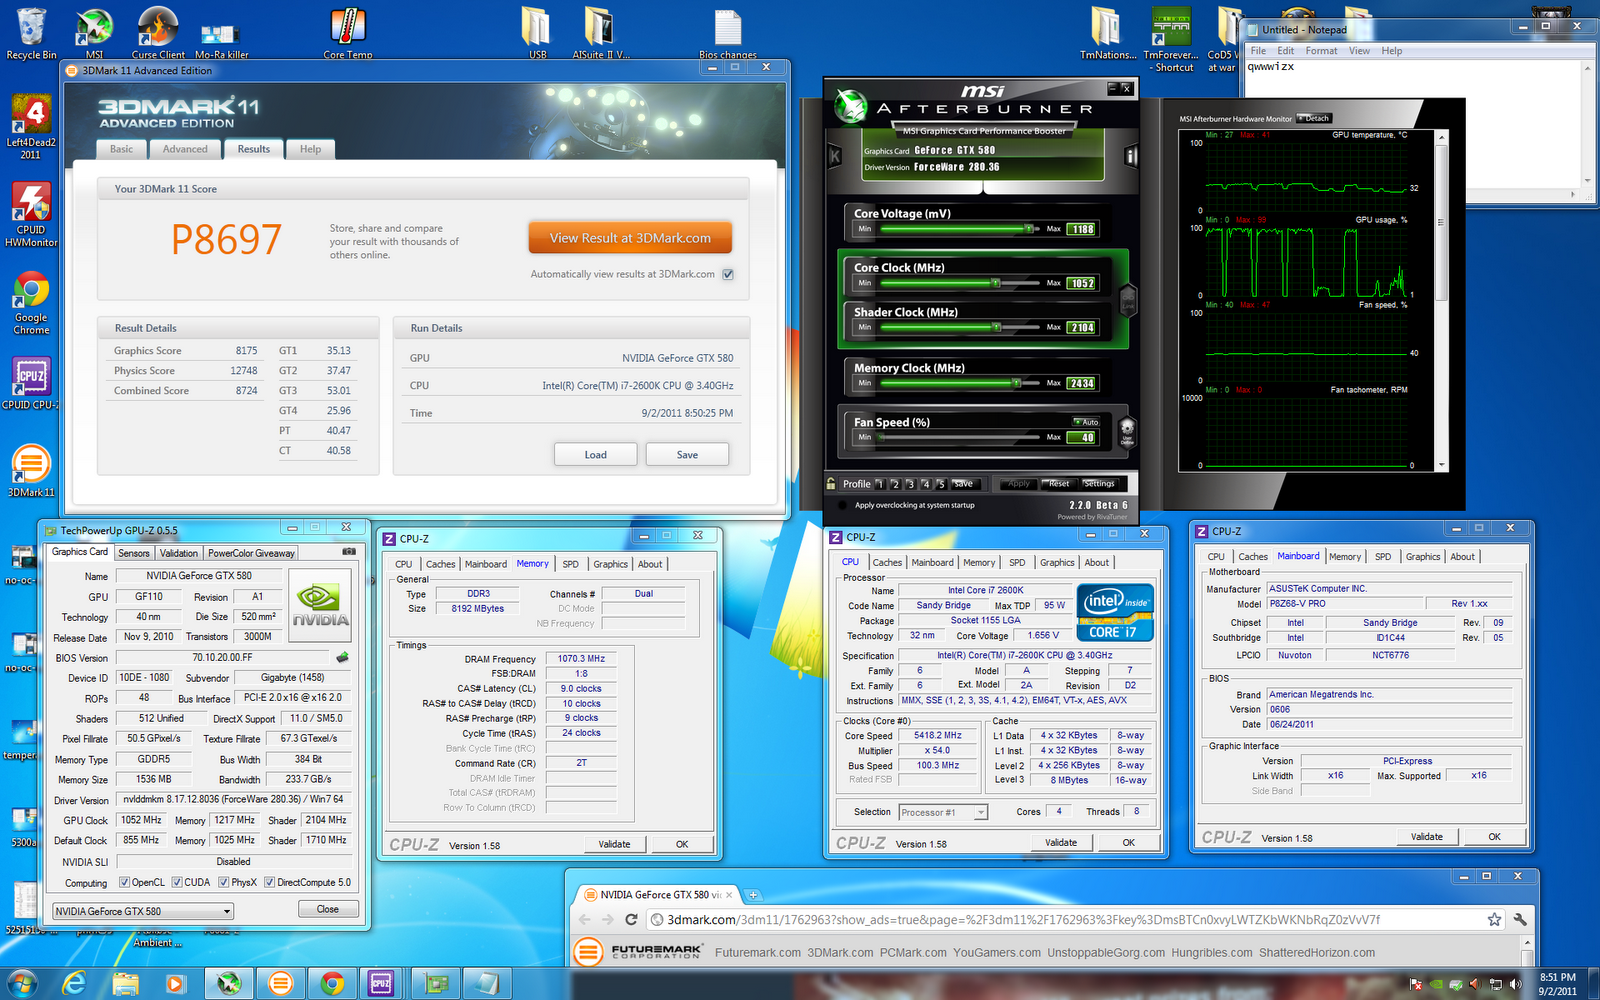Launch Core Temp desktop shortcut
This screenshot has height=1000, width=1600.
click(x=347, y=32)
